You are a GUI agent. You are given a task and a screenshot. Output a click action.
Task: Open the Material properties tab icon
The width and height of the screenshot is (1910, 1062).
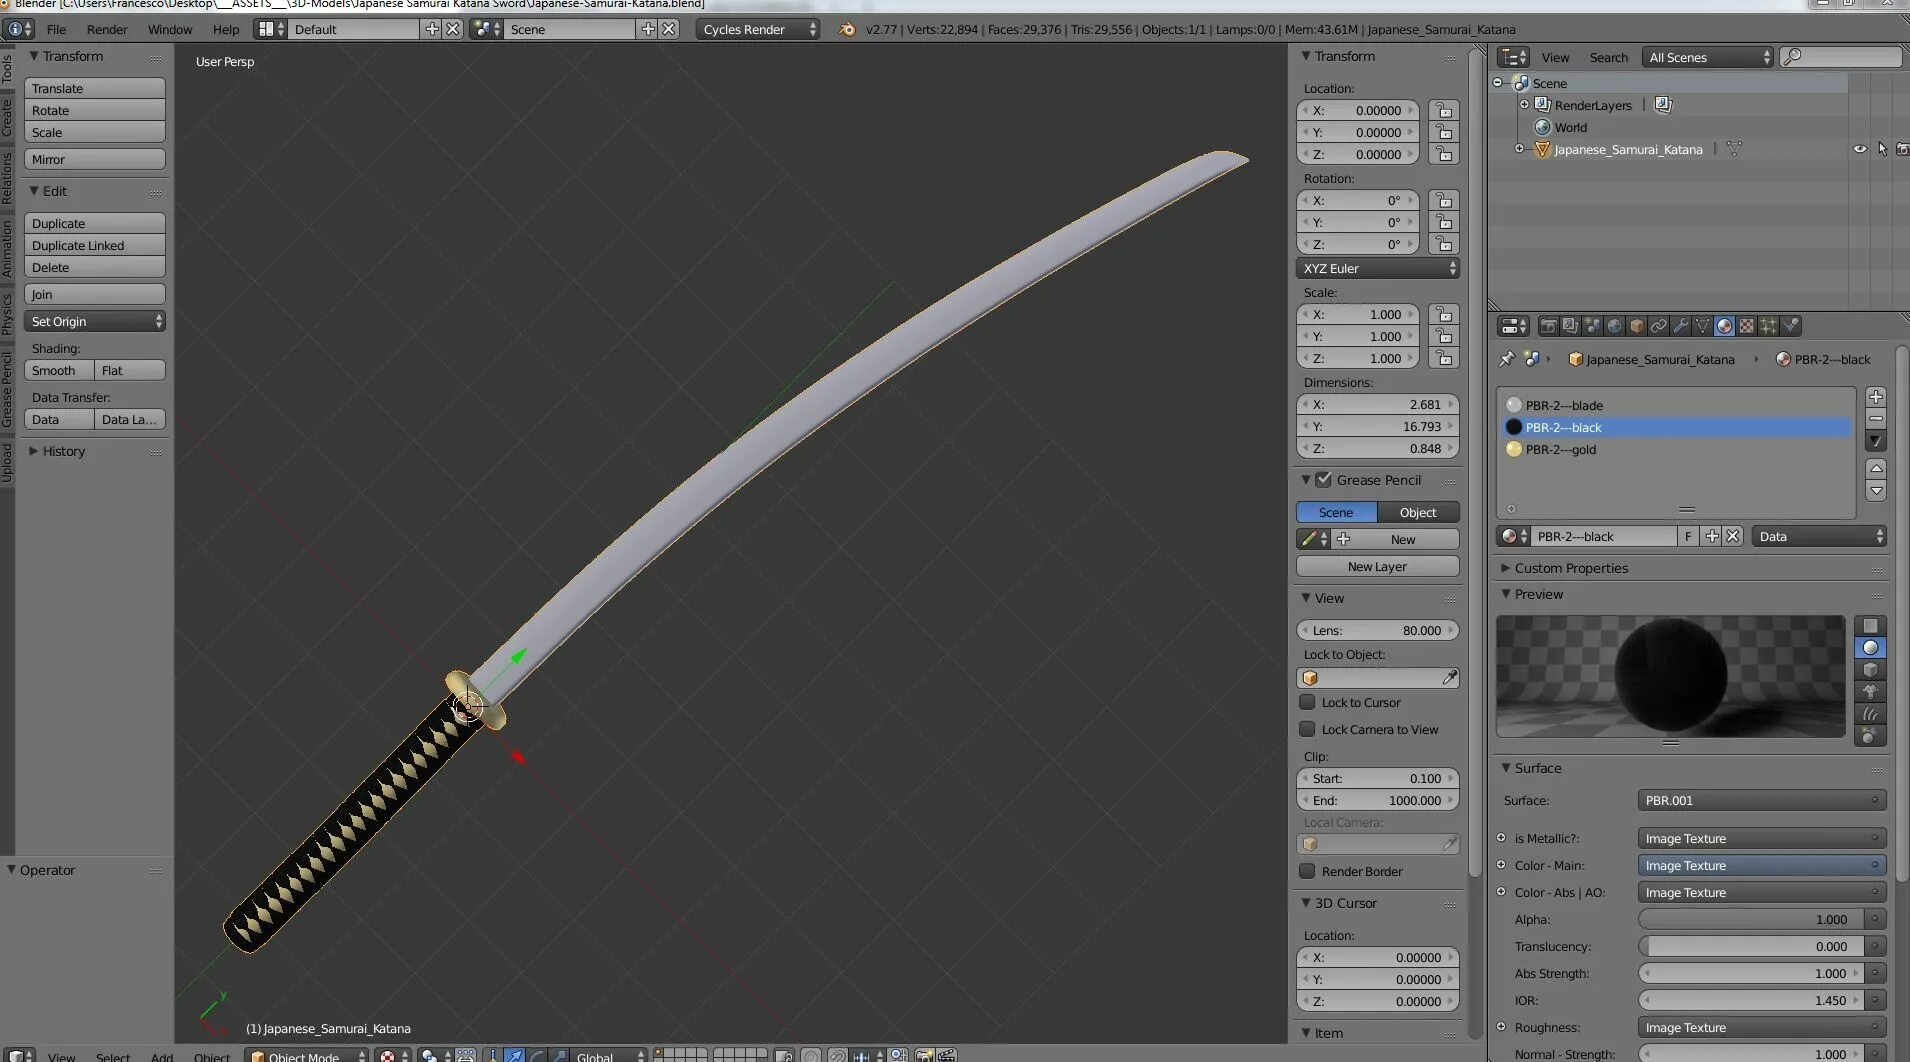click(1724, 326)
